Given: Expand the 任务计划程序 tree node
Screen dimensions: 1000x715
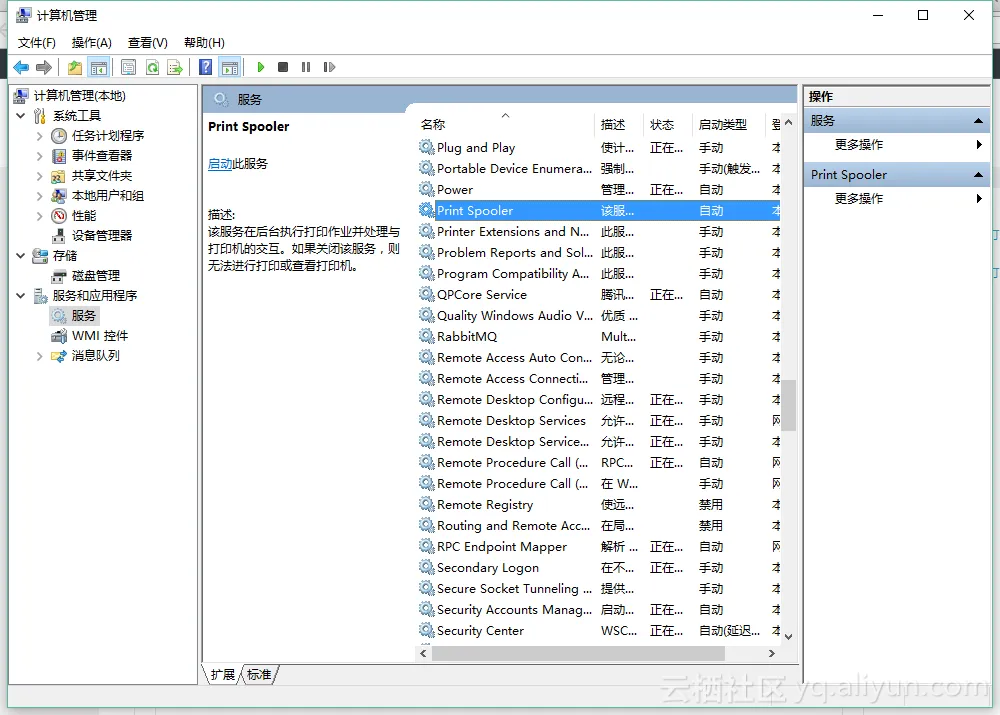Looking at the screenshot, I should point(39,136).
